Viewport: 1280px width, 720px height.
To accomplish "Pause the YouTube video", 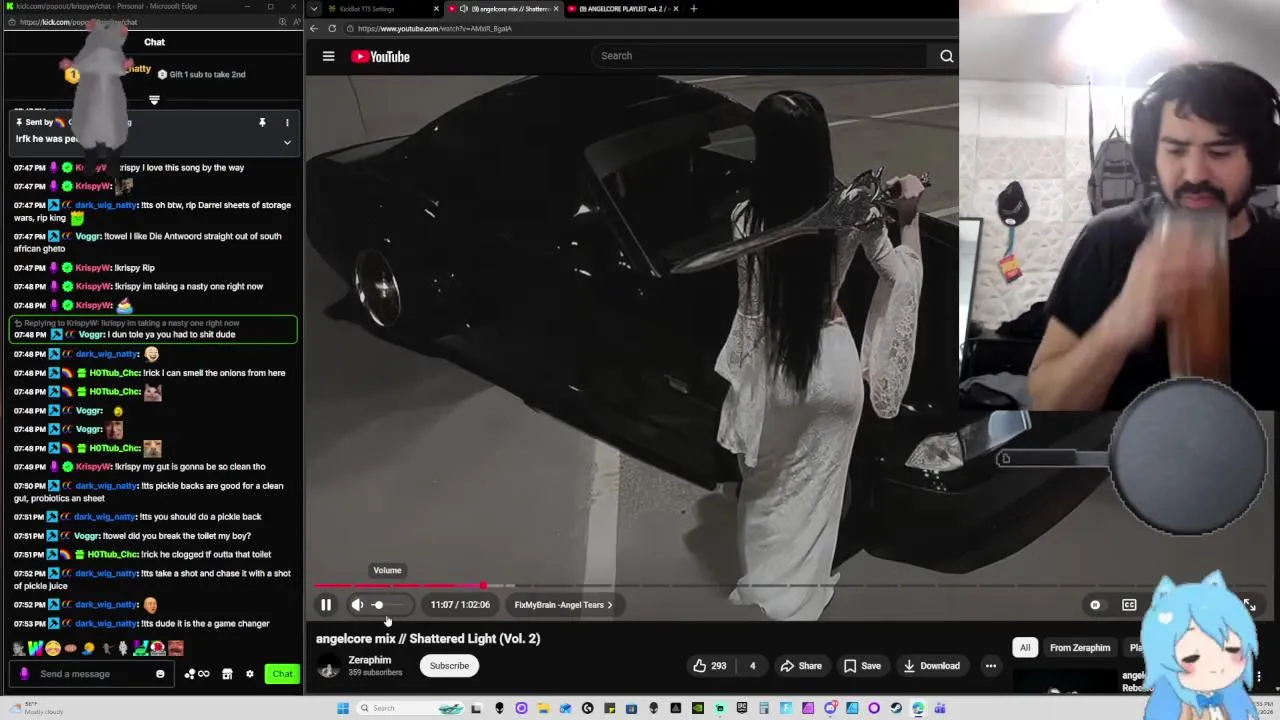I will [x=326, y=605].
